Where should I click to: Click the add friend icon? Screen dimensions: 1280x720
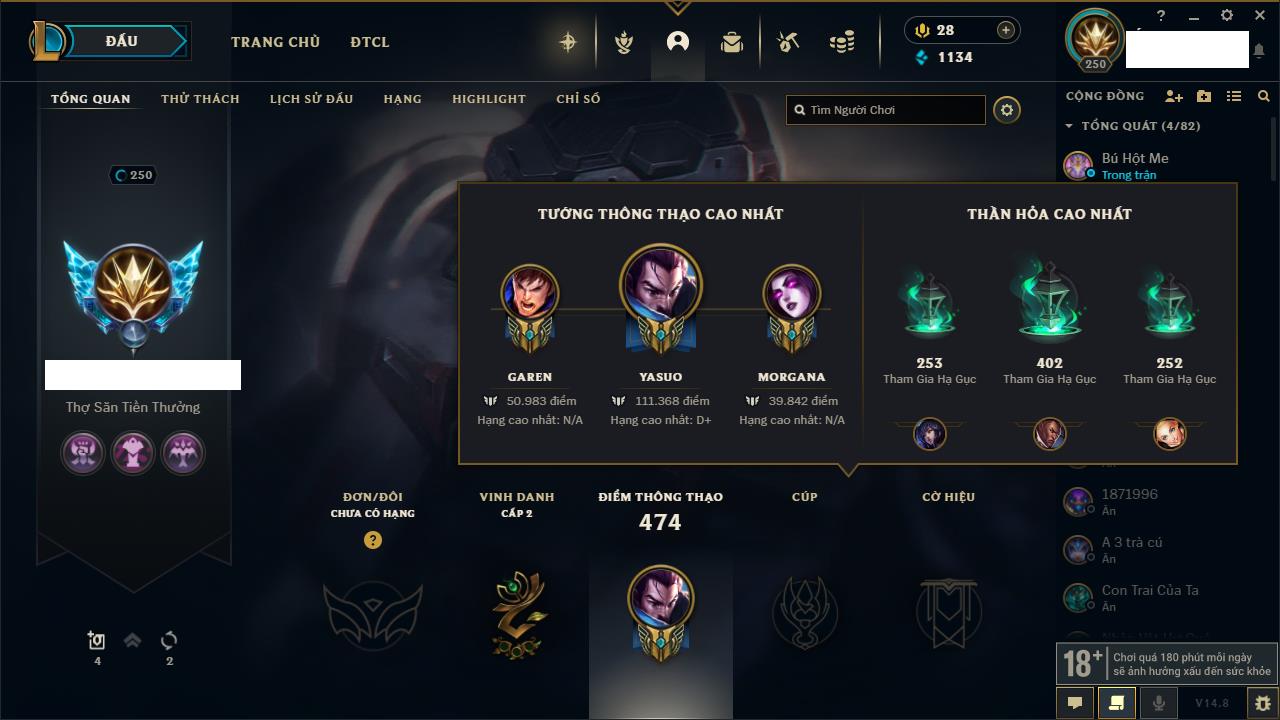click(1174, 96)
